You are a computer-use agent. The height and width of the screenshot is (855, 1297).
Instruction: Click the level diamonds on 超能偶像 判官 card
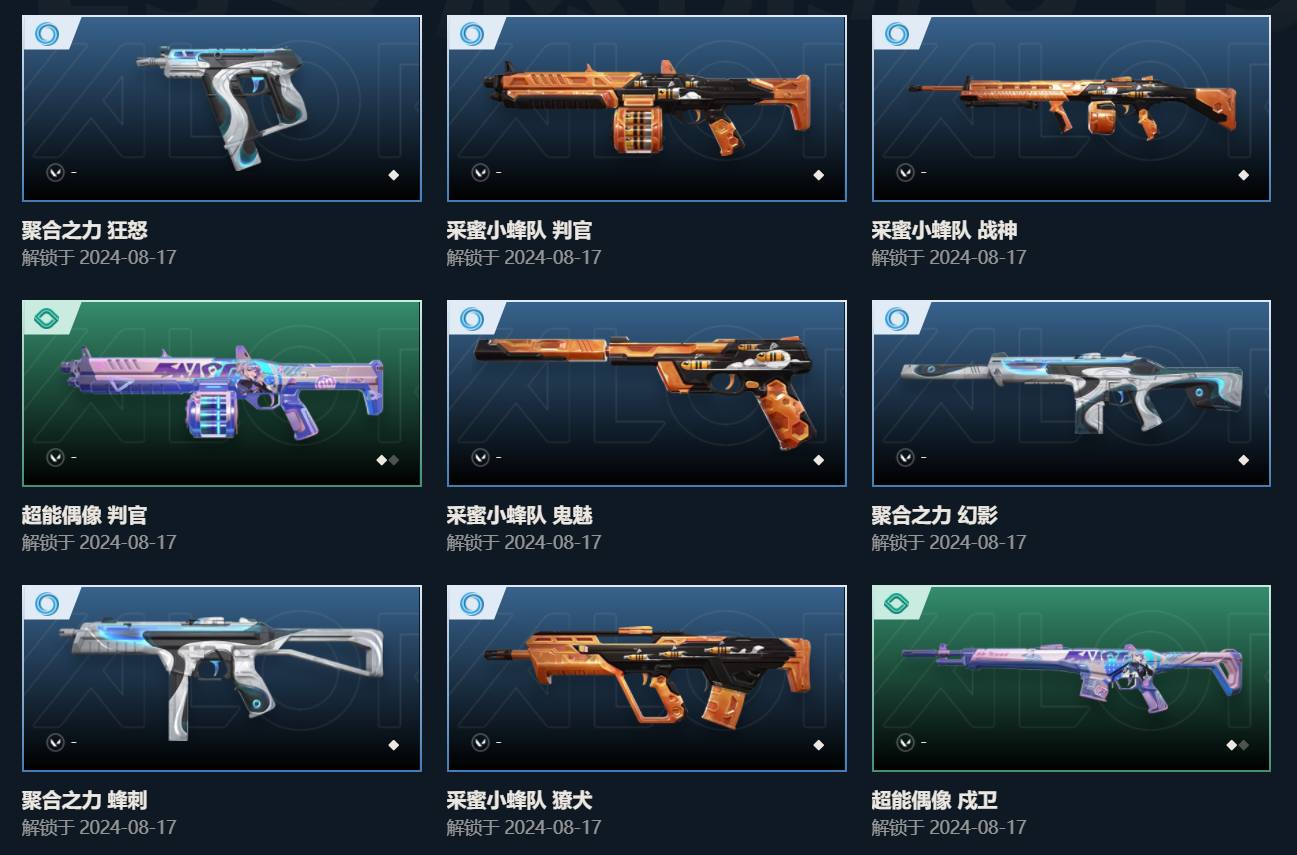click(387, 460)
